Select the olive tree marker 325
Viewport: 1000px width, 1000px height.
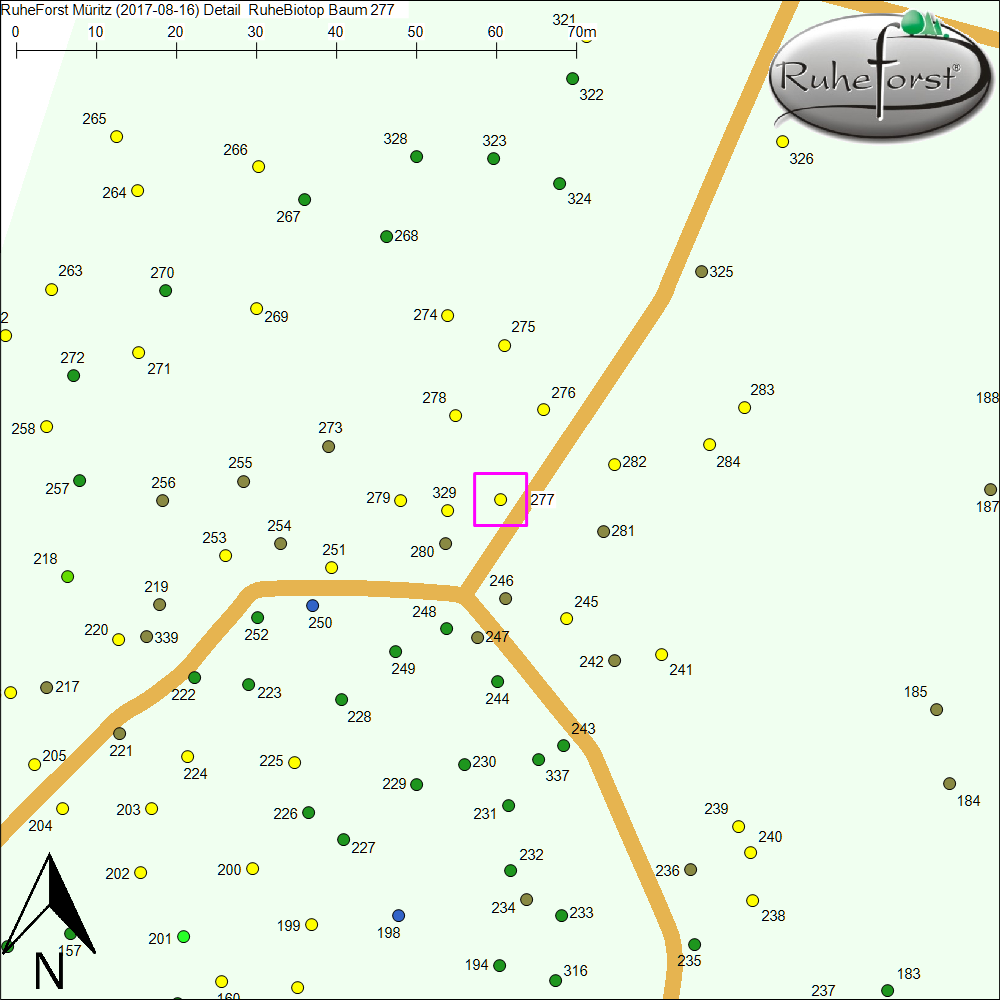tap(701, 271)
